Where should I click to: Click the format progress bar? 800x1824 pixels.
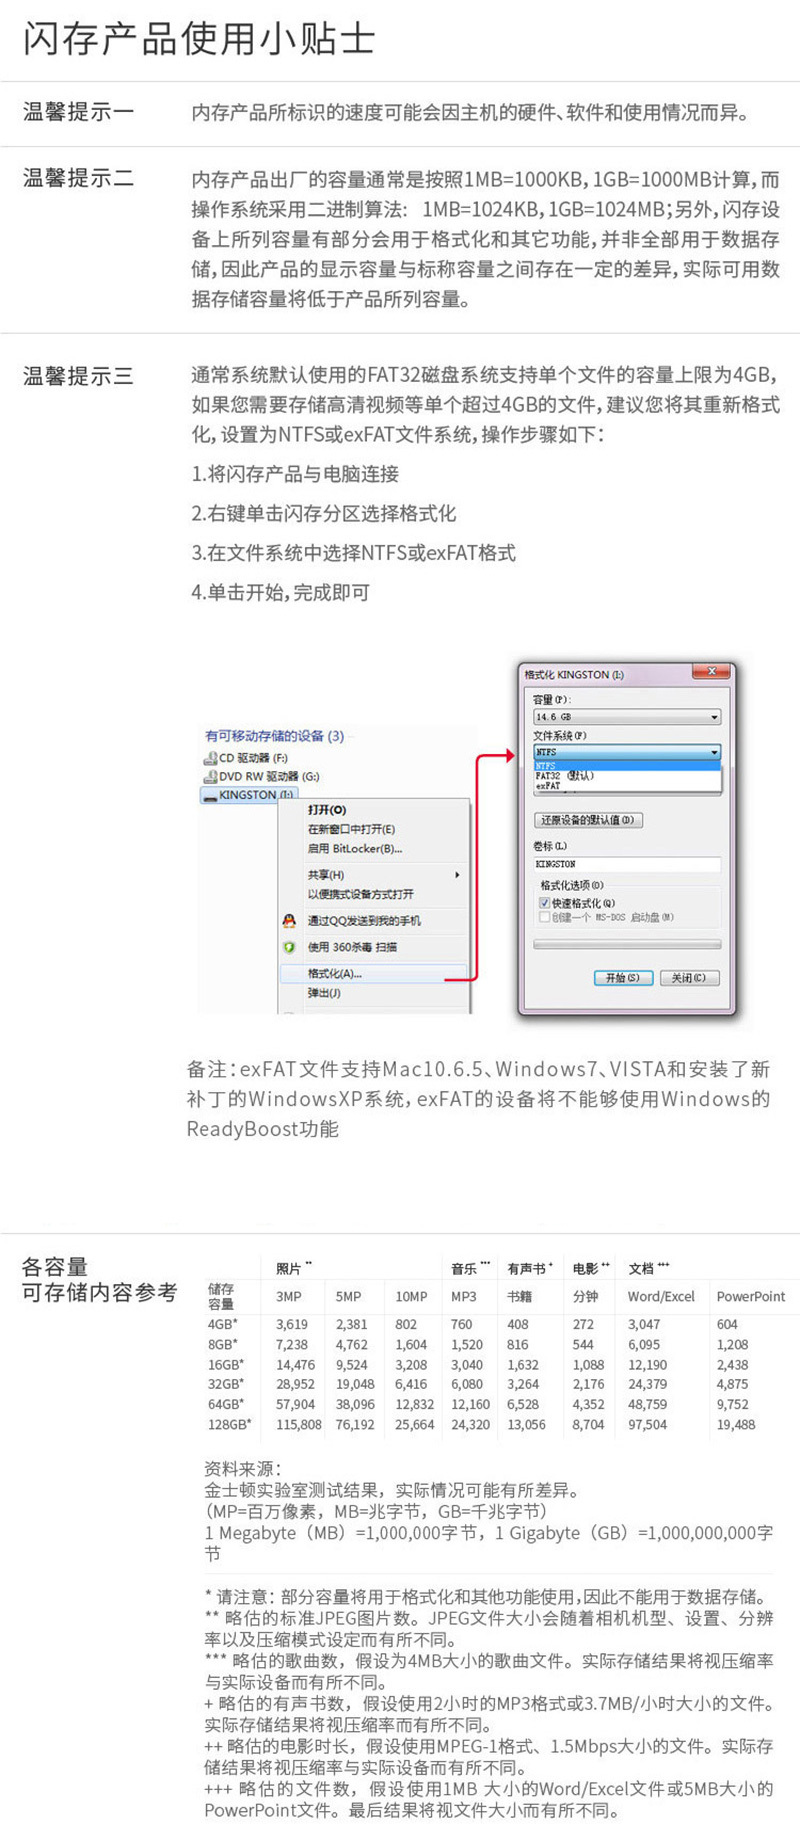click(x=627, y=943)
